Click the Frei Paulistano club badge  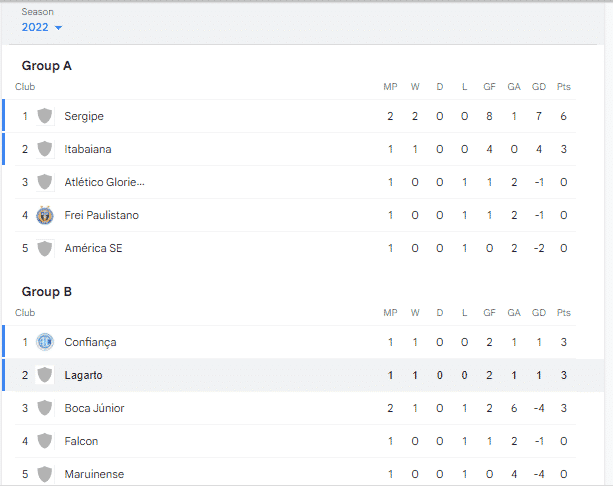[45, 215]
